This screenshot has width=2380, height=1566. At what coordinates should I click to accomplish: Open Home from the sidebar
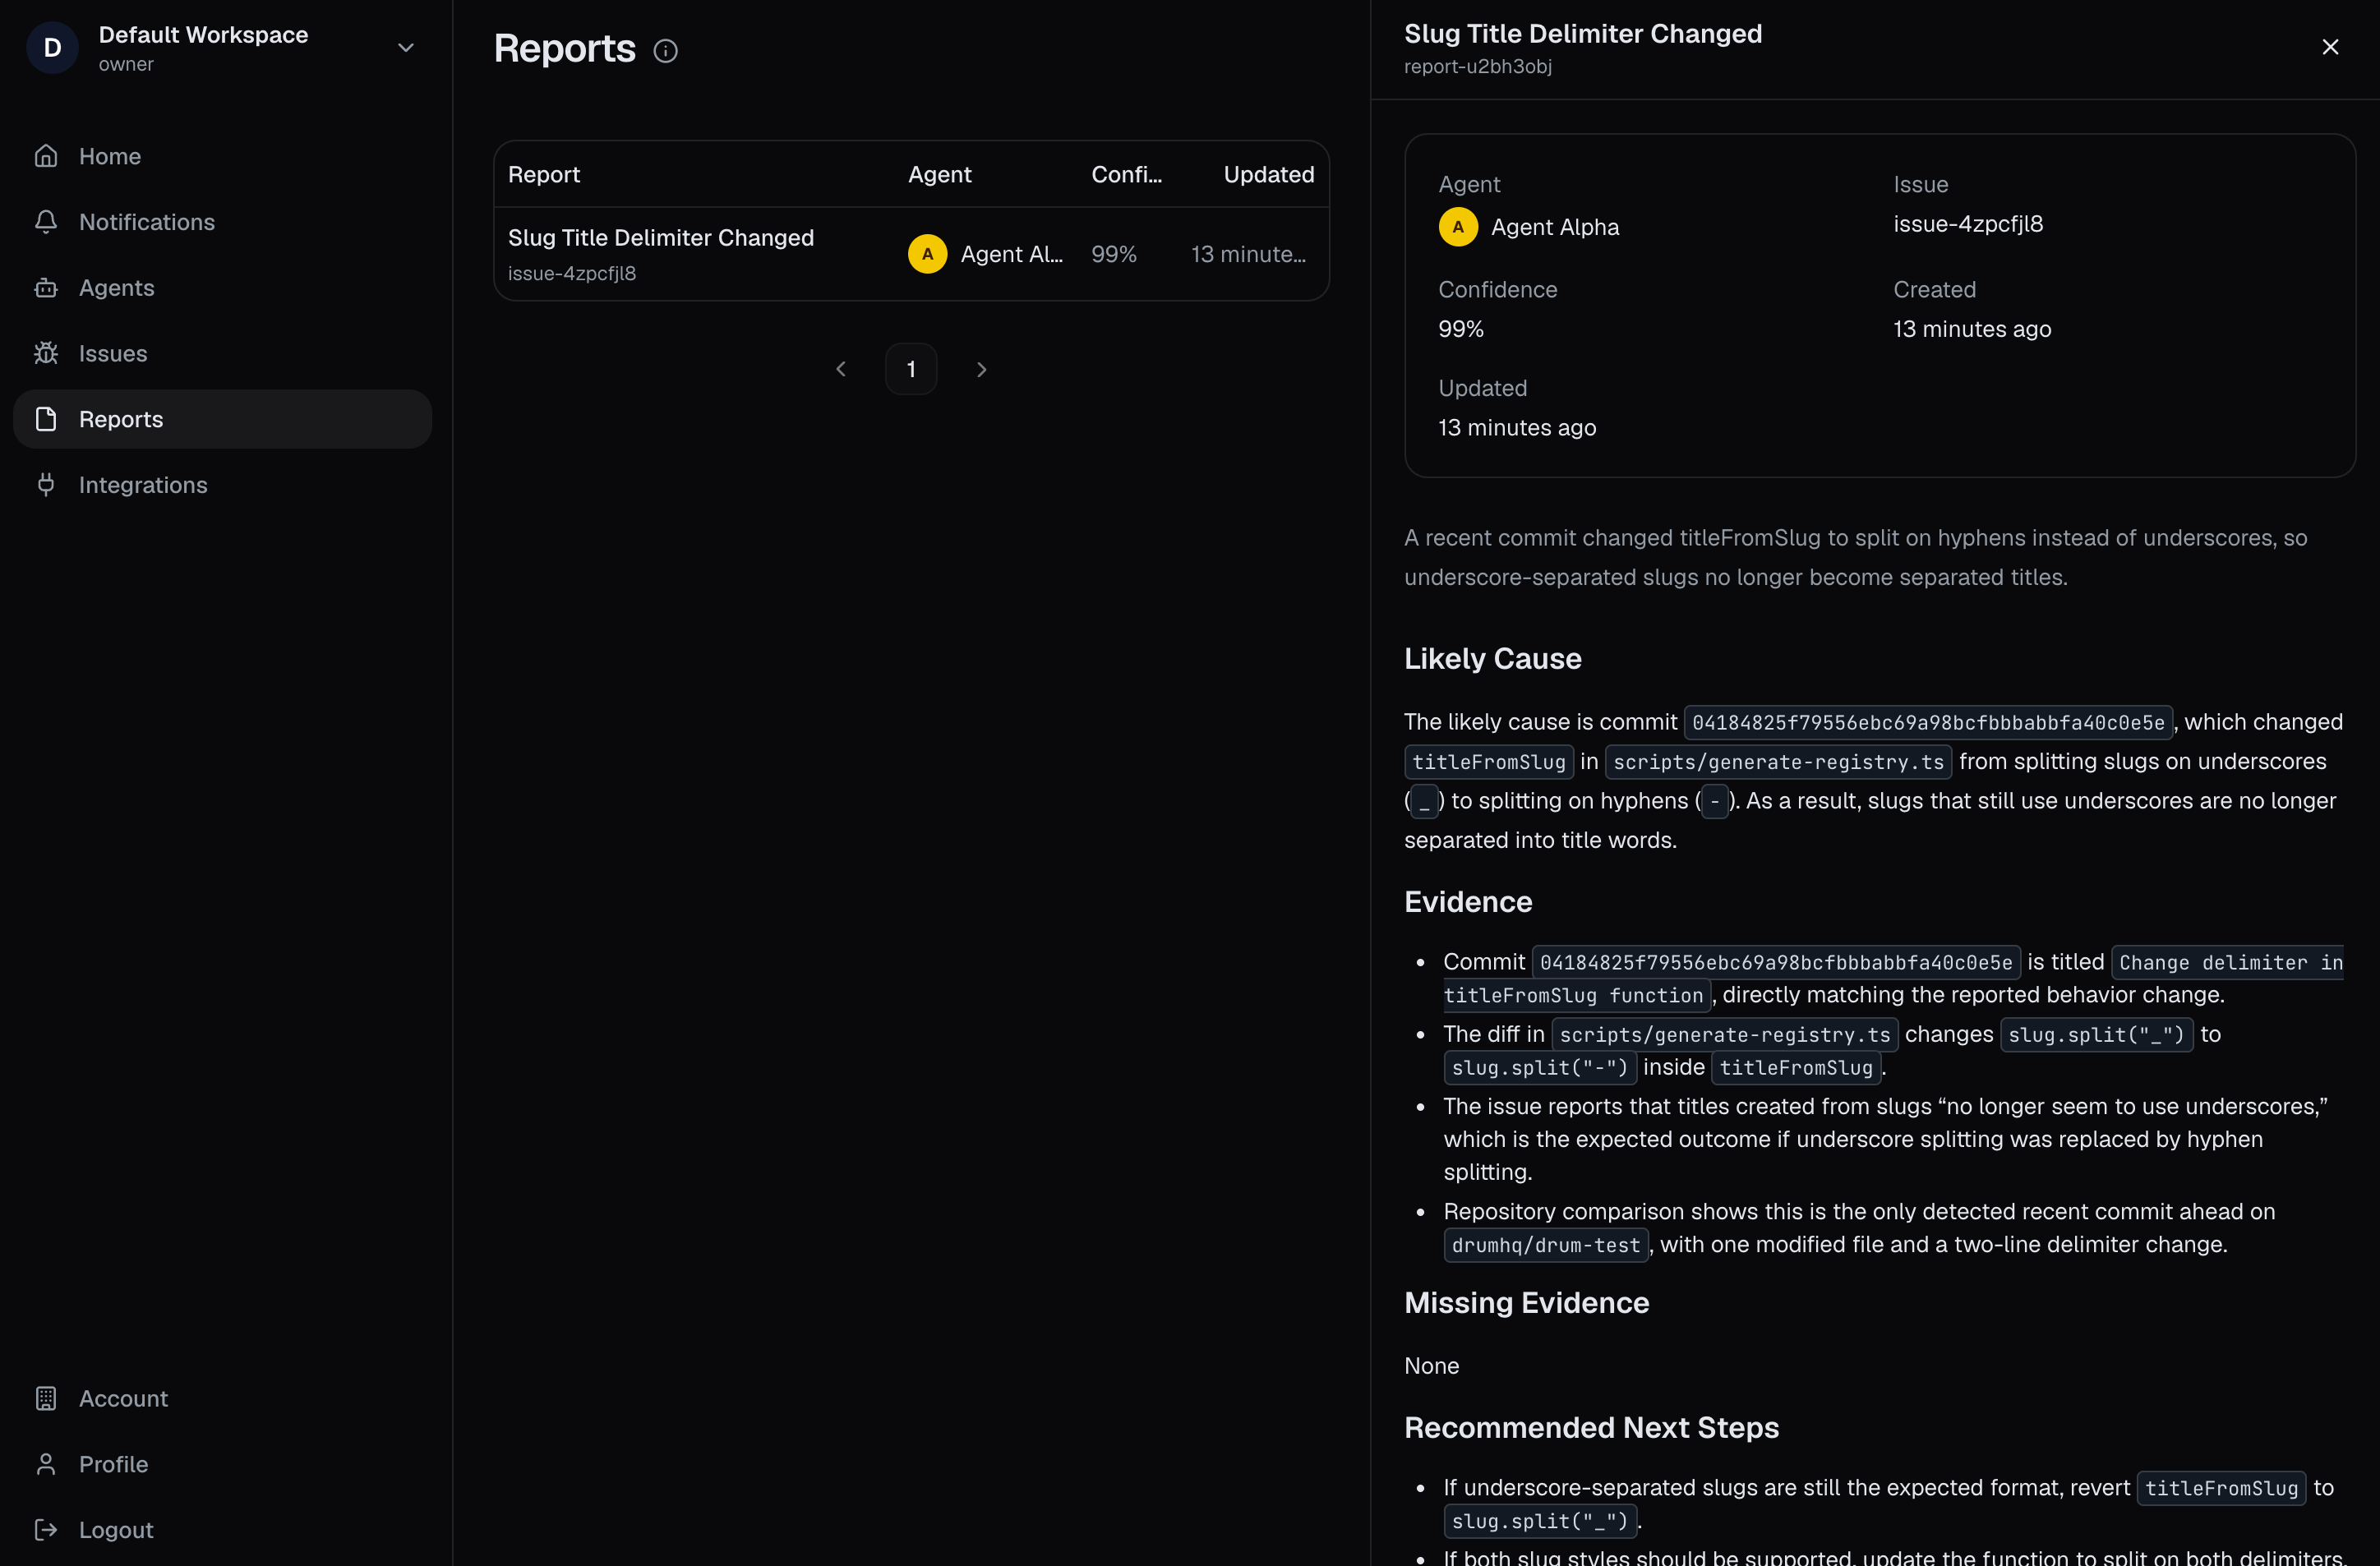[x=222, y=156]
